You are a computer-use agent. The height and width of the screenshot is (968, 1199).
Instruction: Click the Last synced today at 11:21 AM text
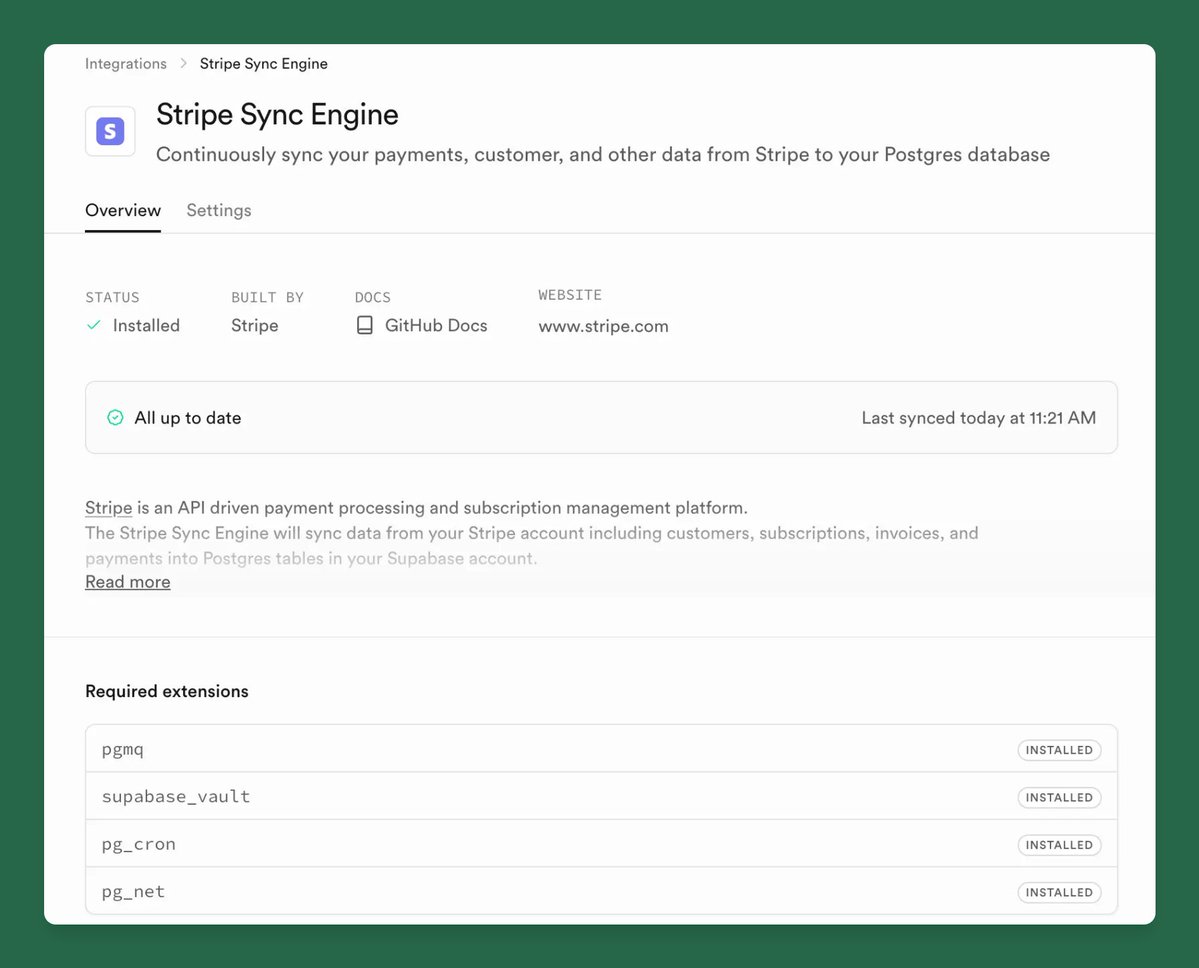[x=979, y=417]
